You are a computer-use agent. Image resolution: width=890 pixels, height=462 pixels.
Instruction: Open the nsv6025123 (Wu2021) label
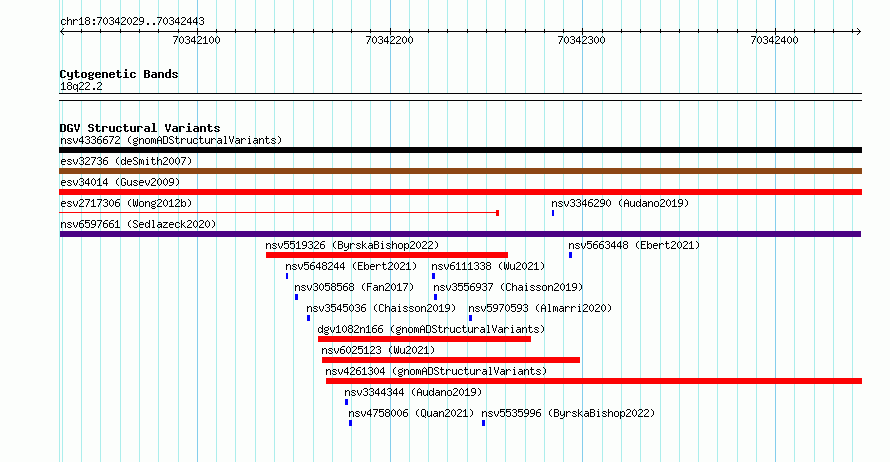(378, 350)
